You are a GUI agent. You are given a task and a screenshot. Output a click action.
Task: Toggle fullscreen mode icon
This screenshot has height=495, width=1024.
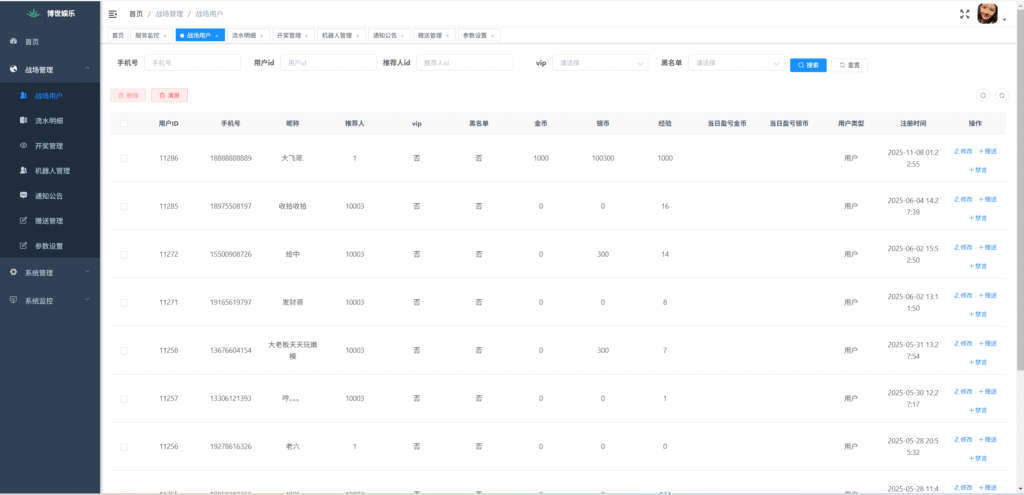tap(964, 14)
